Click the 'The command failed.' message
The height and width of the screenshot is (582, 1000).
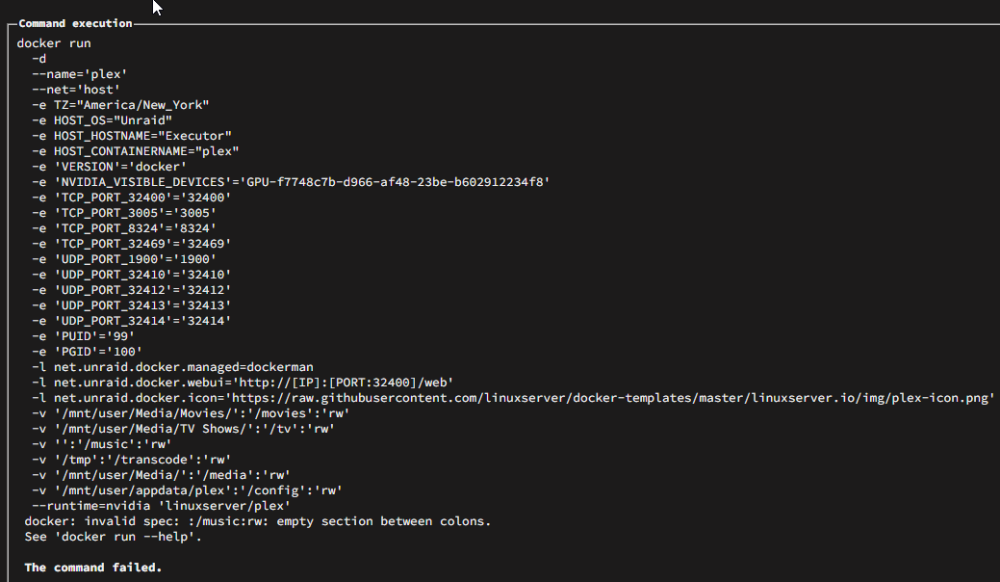click(x=93, y=567)
